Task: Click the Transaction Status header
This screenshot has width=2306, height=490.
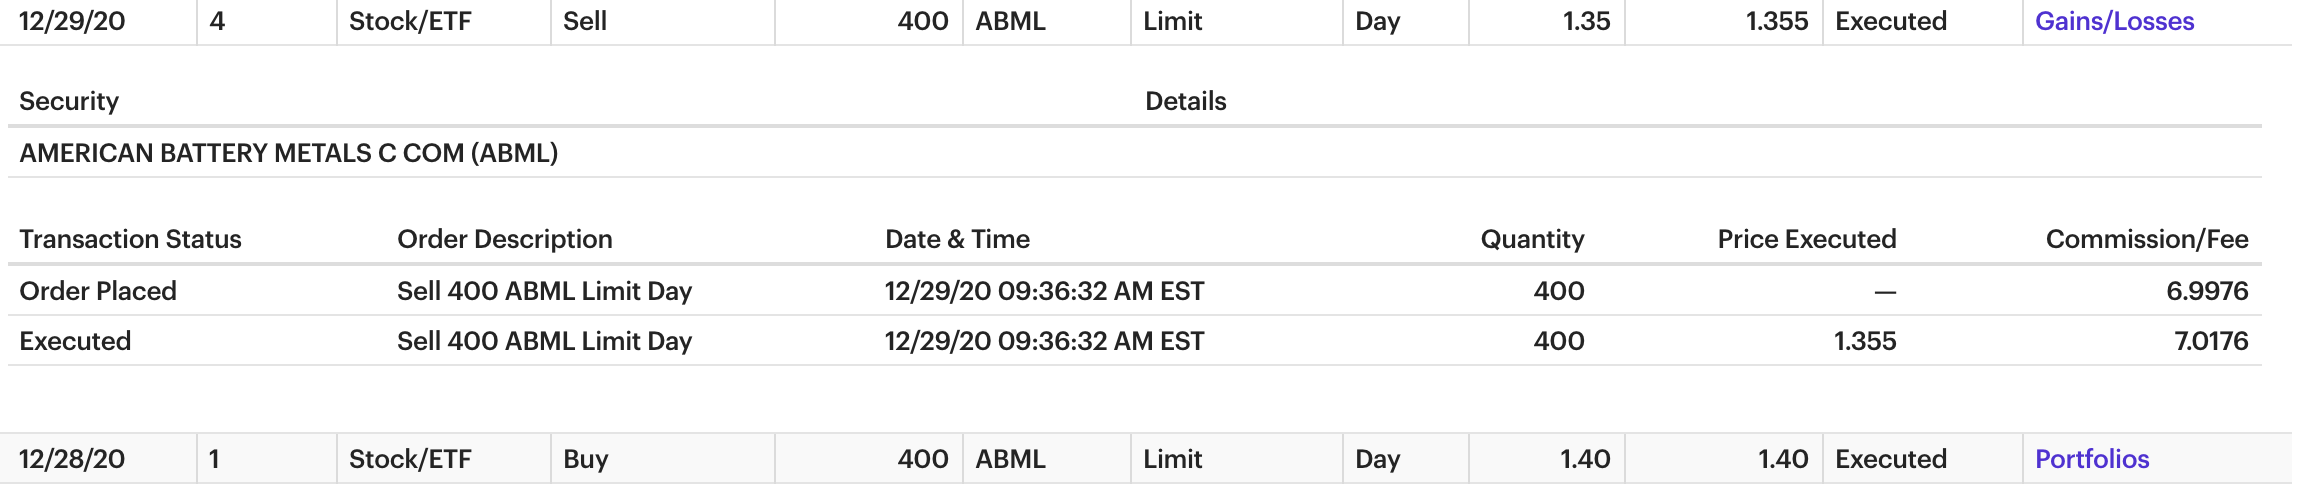Action: pyautogui.click(x=130, y=239)
